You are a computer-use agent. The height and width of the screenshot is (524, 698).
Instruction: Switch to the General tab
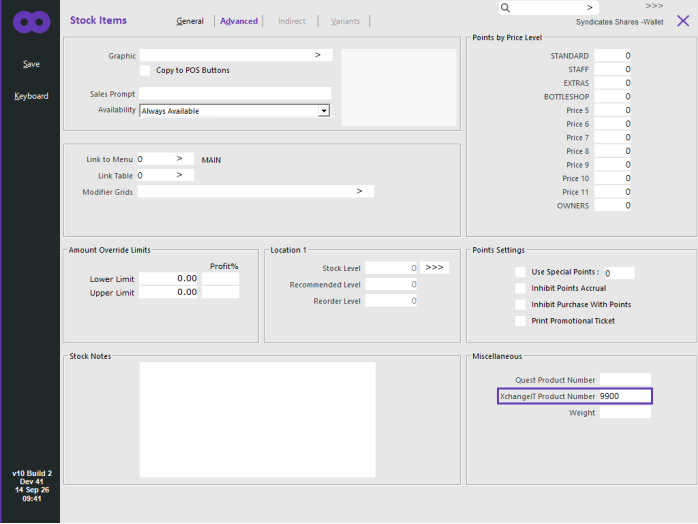pos(190,21)
